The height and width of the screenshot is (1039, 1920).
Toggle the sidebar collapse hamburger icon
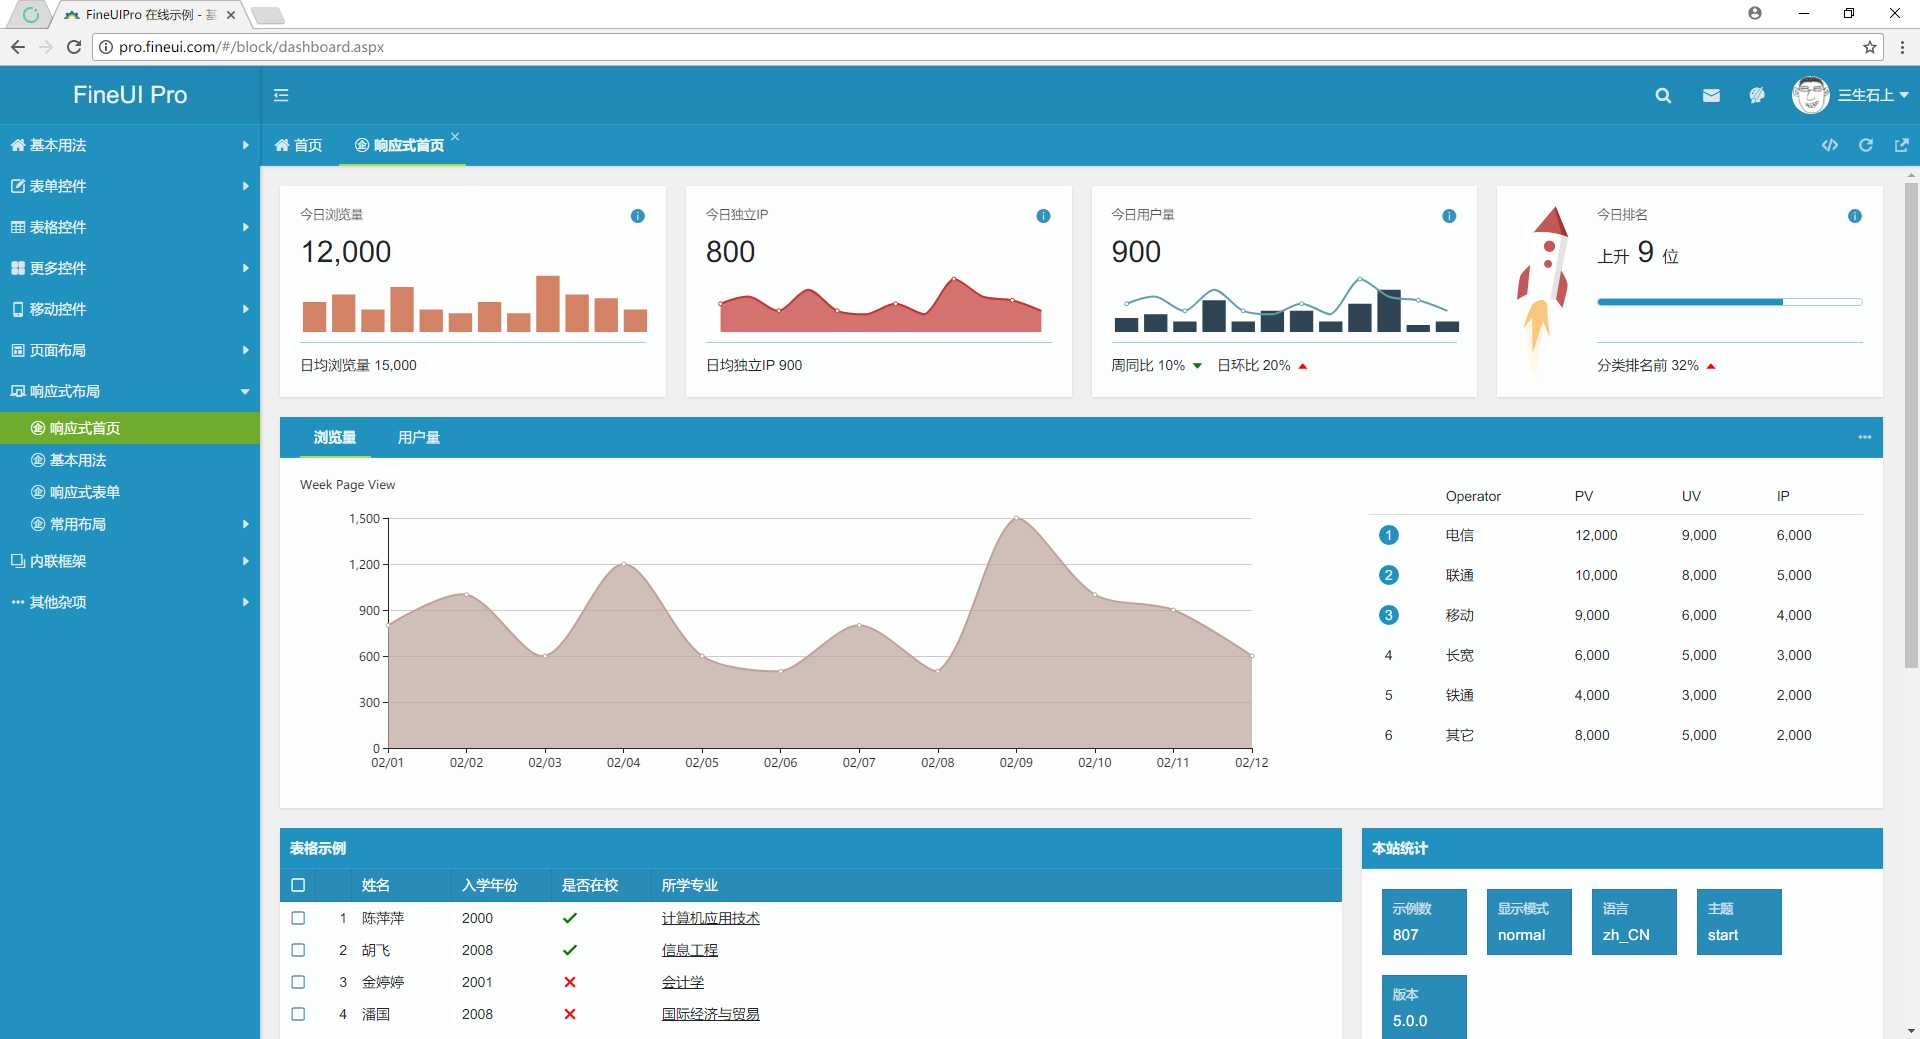coord(281,95)
